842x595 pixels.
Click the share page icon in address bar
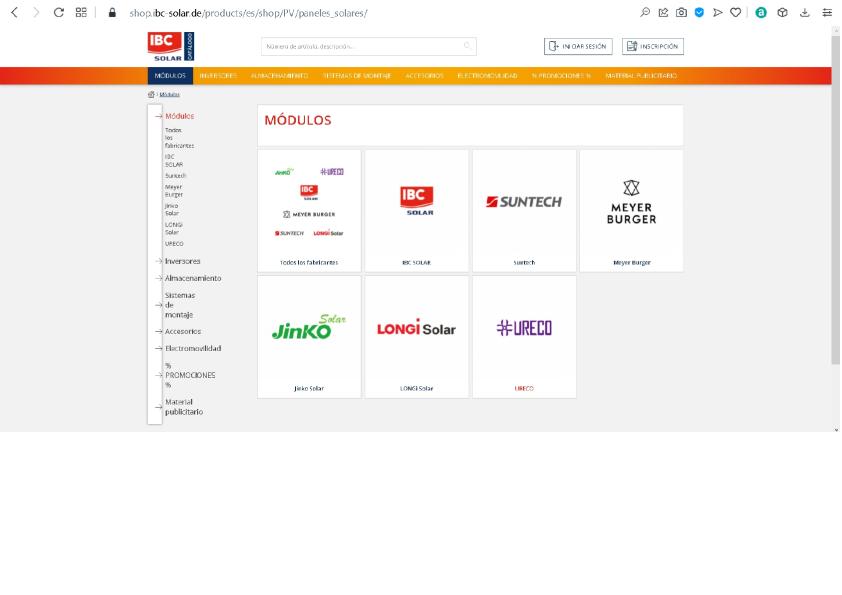pyautogui.click(x=663, y=12)
